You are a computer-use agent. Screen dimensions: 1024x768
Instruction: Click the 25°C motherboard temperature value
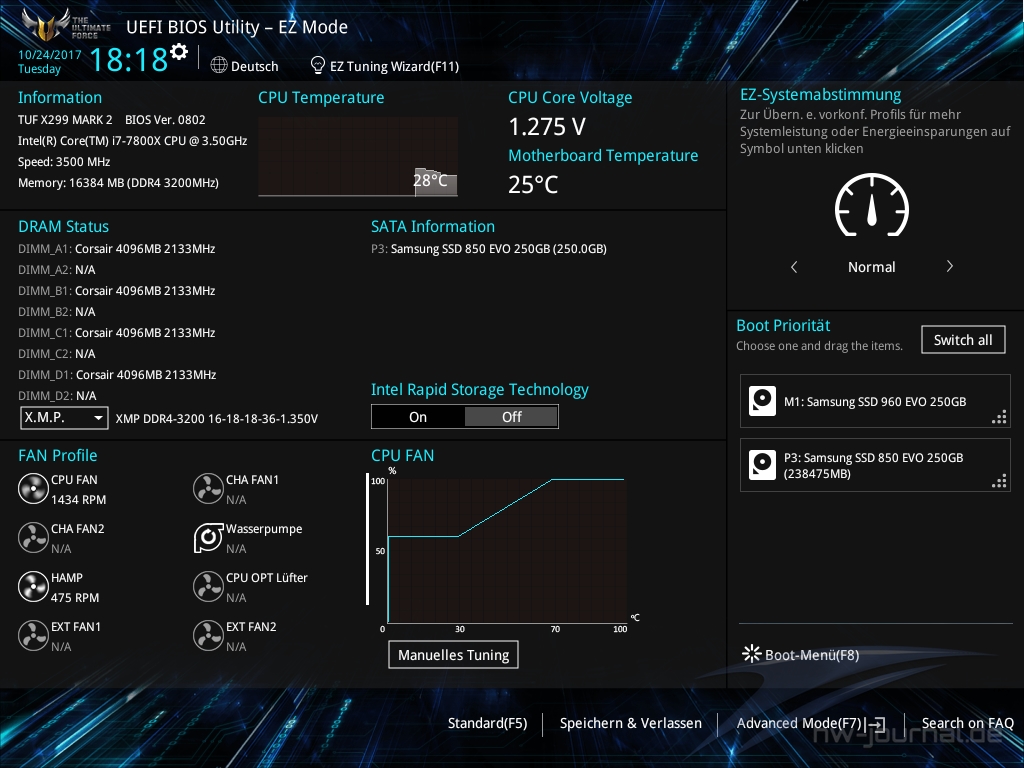pos(534,185)
